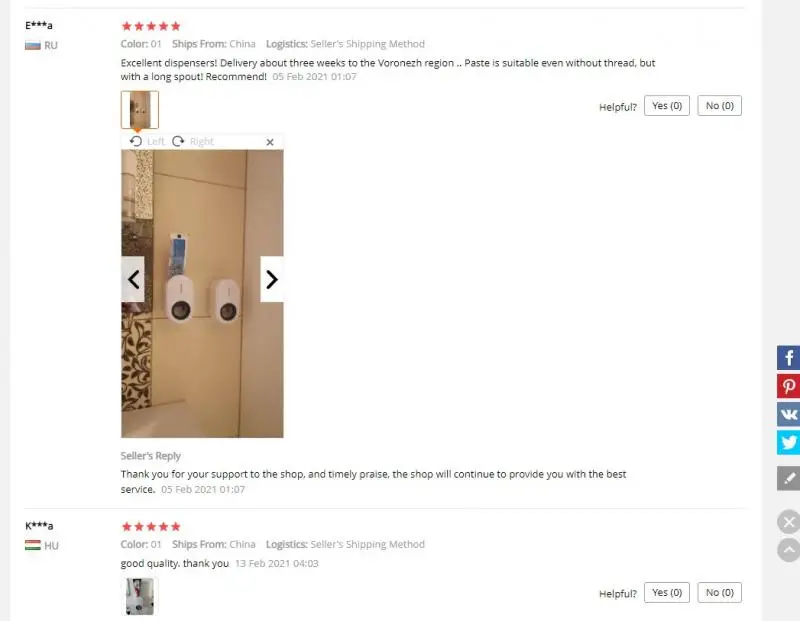Screen dimensions: 800x621
Task: Share on Twitter via sidebar icon
Action: pyautogui.click(x=788, y=442)
